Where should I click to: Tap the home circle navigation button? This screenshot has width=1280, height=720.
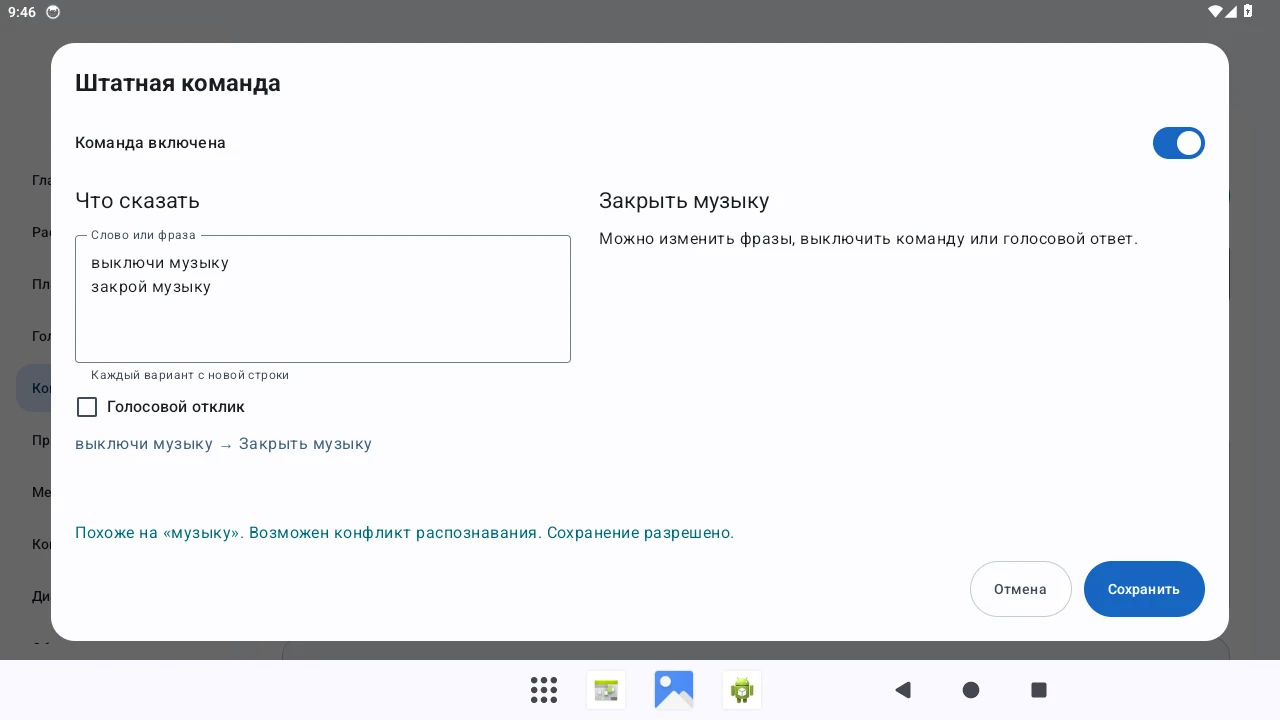pos(971,690)
